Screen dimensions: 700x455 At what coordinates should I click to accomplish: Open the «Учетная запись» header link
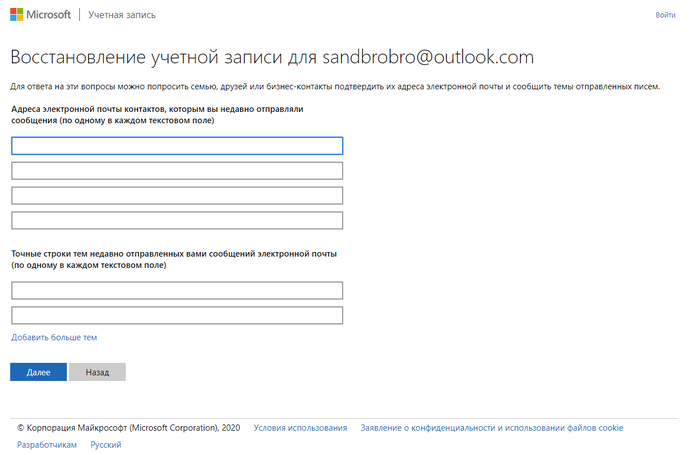click(x=121, y=16)
